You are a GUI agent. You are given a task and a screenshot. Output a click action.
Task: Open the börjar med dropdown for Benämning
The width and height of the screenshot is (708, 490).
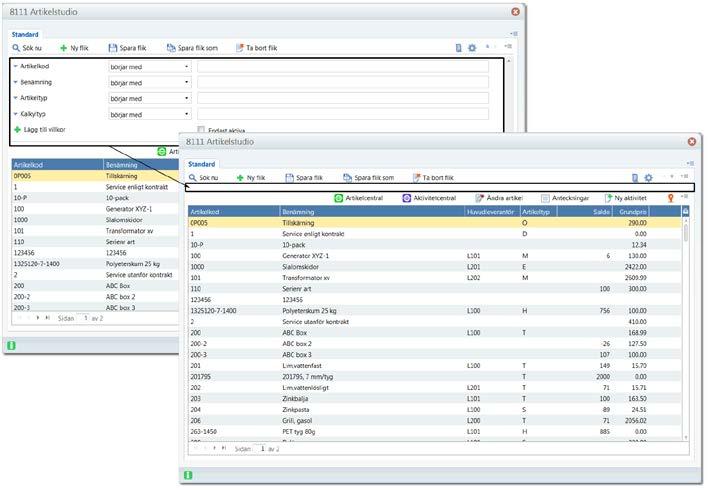pyautogui.click(x=149, y=83)
